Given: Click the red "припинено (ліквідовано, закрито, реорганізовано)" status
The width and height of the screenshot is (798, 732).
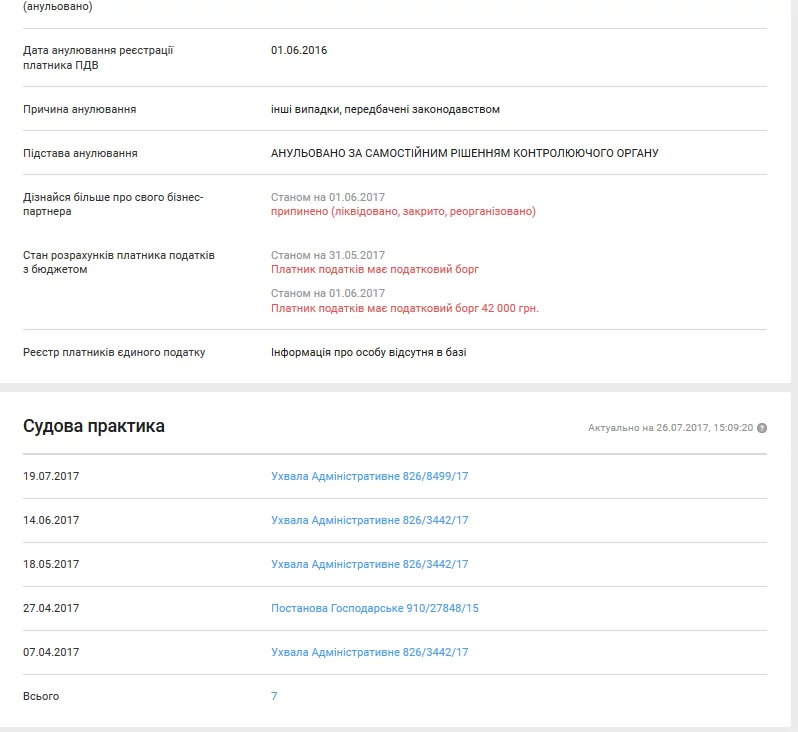Looking at the screenshot, I should 403,212.
